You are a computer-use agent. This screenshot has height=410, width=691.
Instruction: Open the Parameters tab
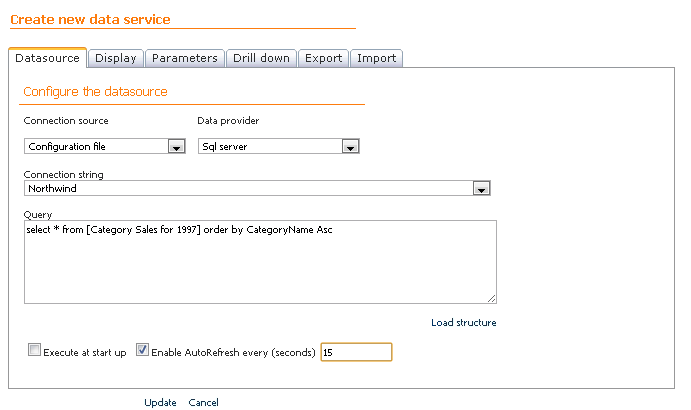click(185, 58)
